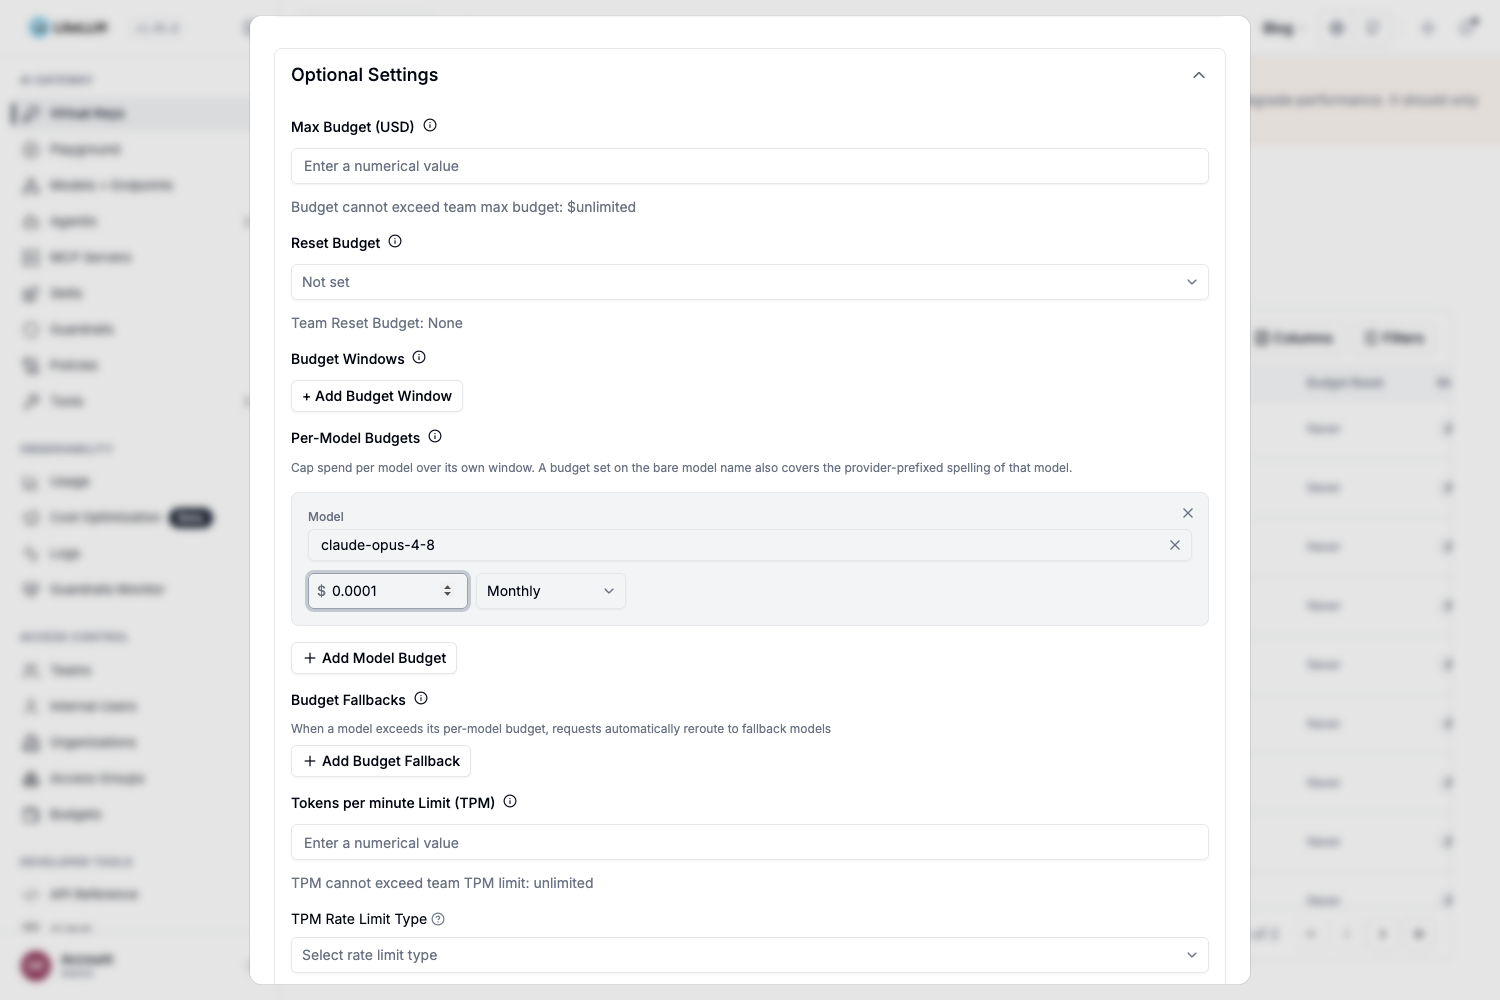The height and width of the screenshot is (1000, 1500).
Task: Click Budget Windows info icon
Action: tap(419, 358)
